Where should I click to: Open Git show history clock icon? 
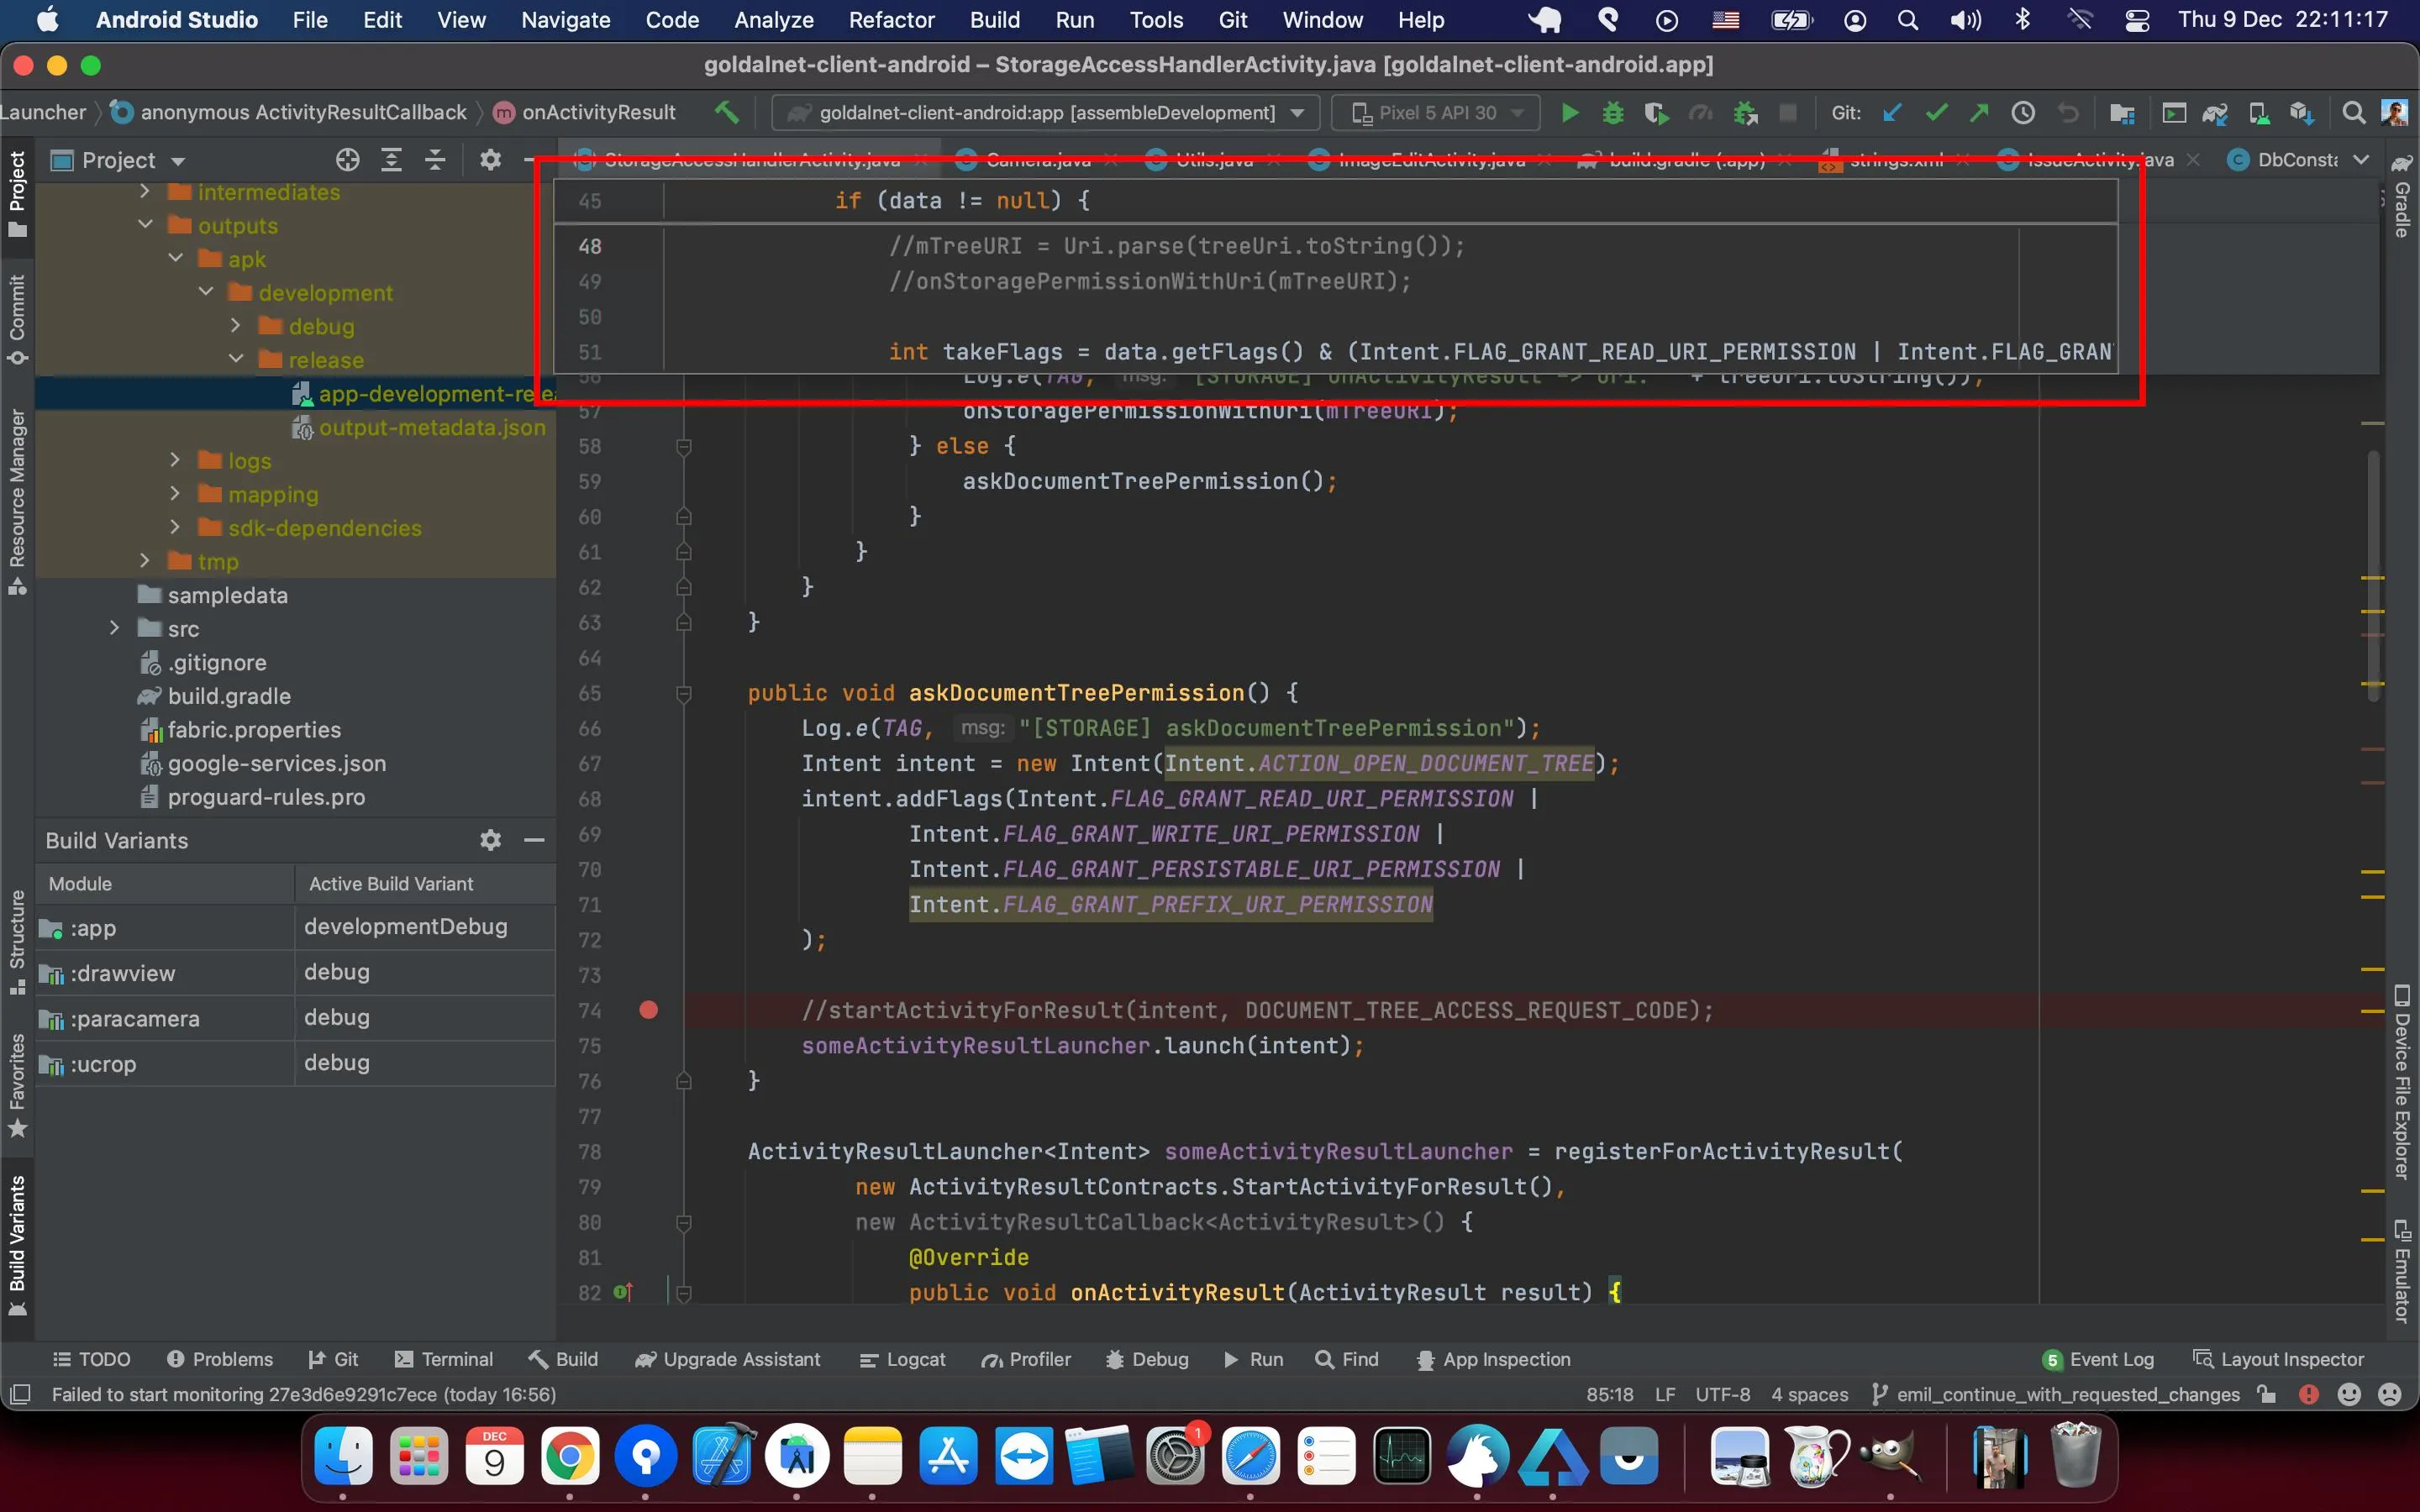pyautogui.click(x=2023, y=113)
